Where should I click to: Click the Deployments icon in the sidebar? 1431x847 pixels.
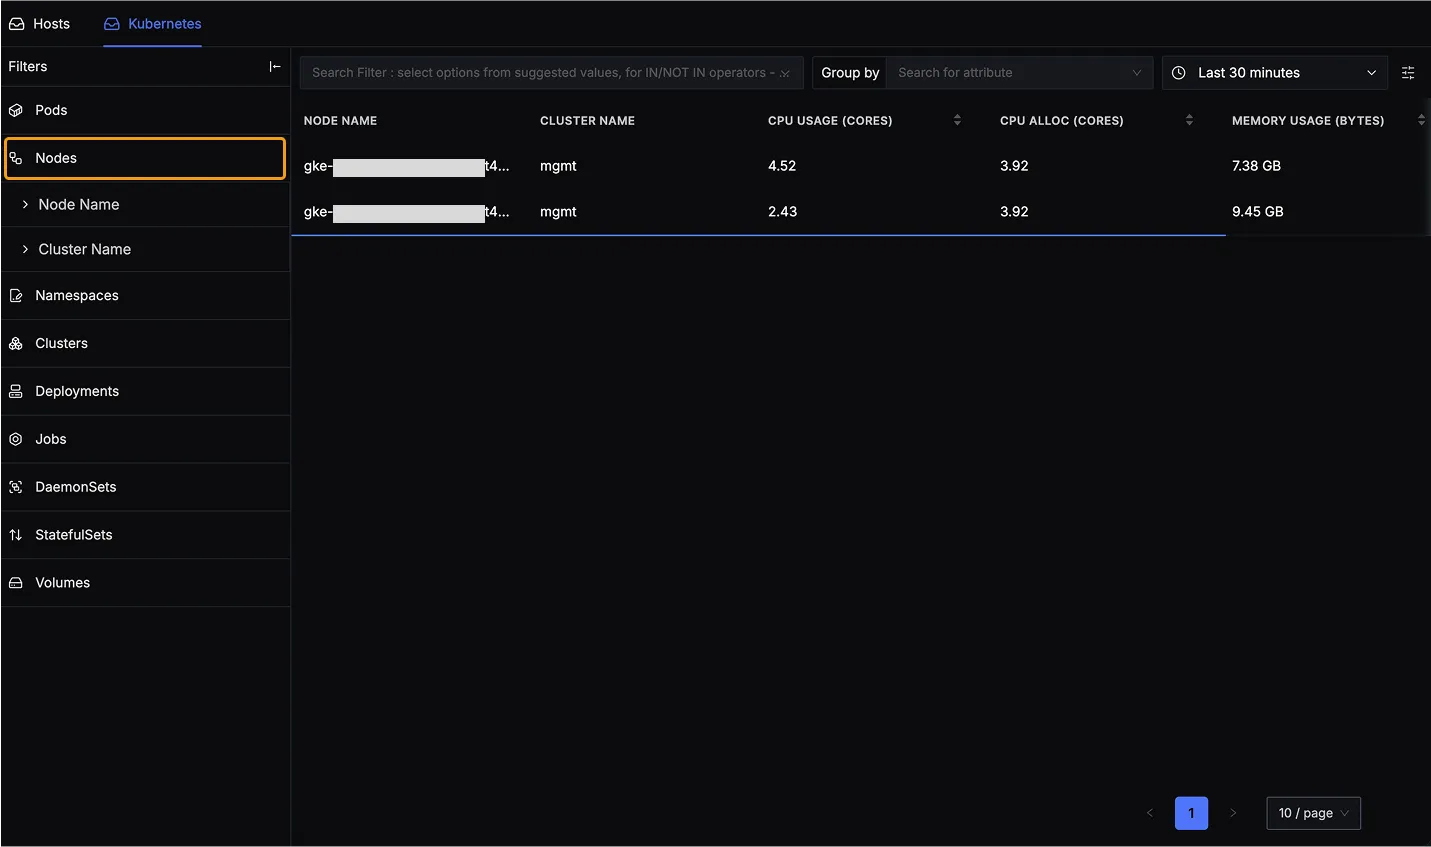coord(15,391)
